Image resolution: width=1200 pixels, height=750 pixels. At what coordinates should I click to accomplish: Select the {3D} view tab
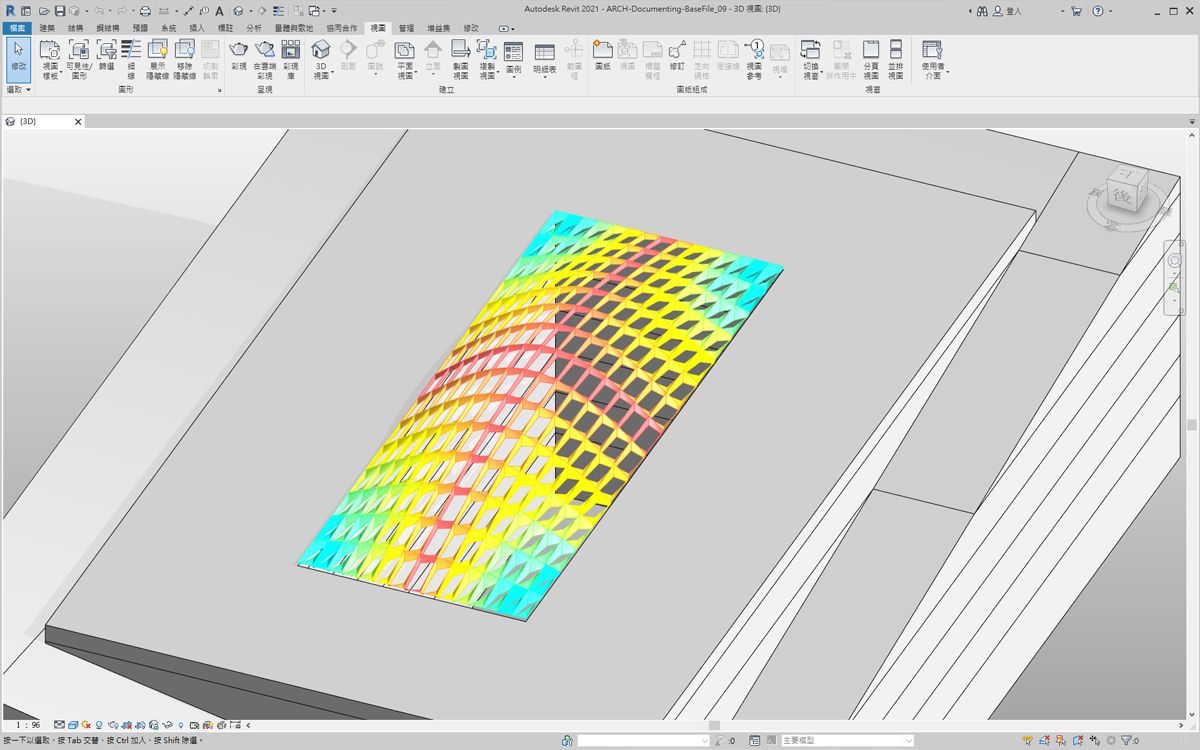[x=43, y=121]
